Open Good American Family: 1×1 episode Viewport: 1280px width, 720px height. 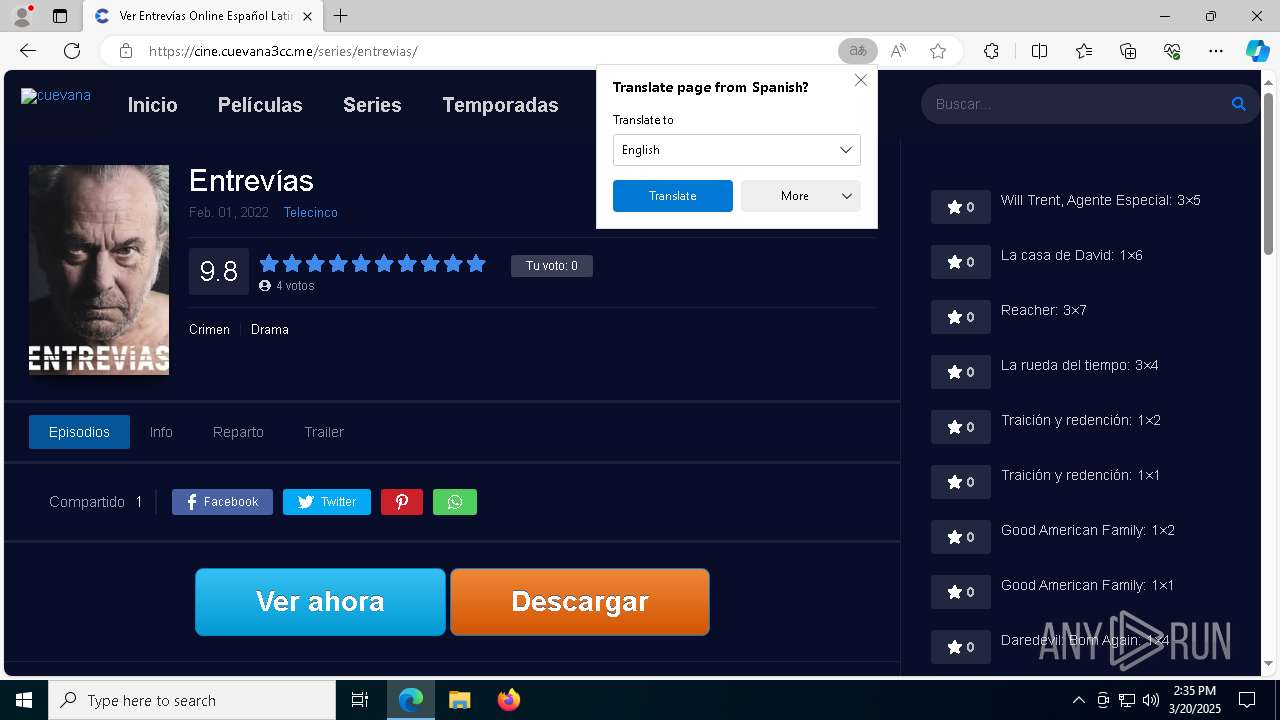(x=1088, y=585)
